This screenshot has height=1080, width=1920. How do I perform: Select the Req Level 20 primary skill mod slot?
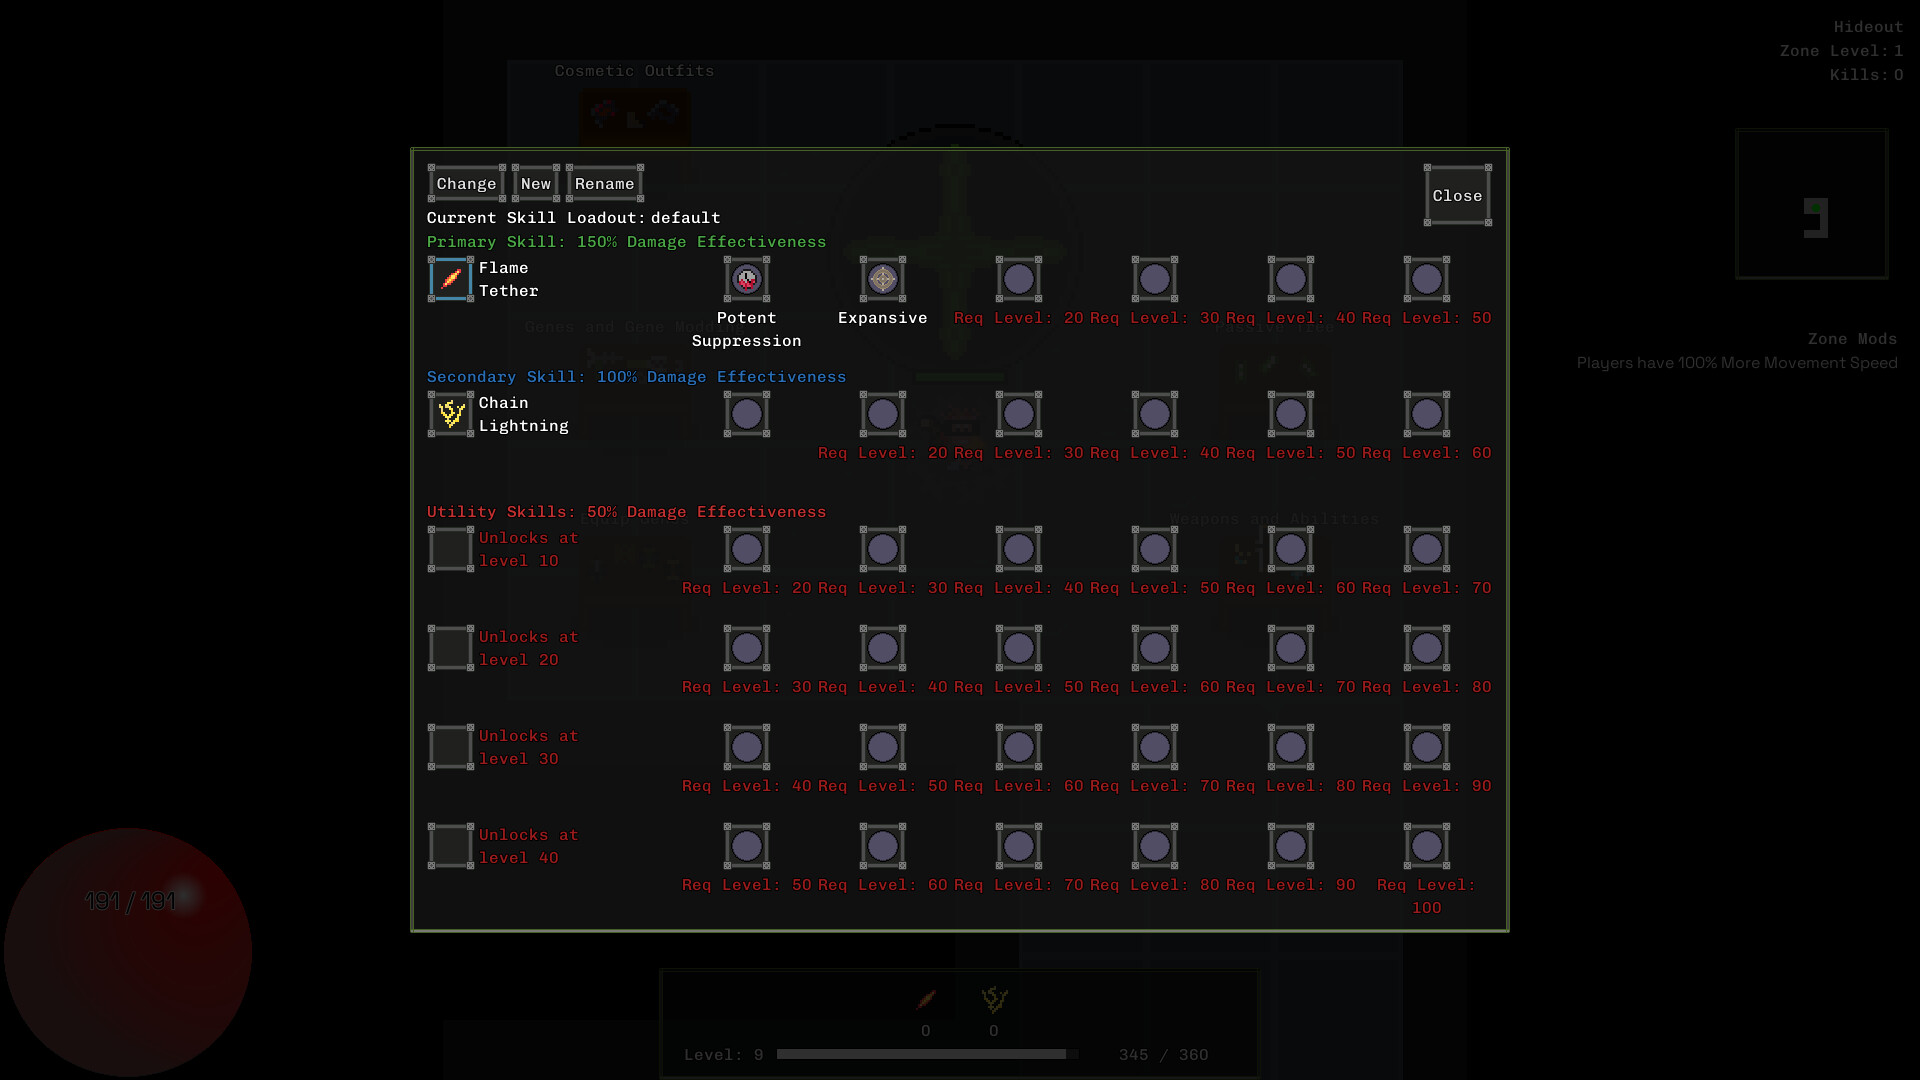[1019, 279]
